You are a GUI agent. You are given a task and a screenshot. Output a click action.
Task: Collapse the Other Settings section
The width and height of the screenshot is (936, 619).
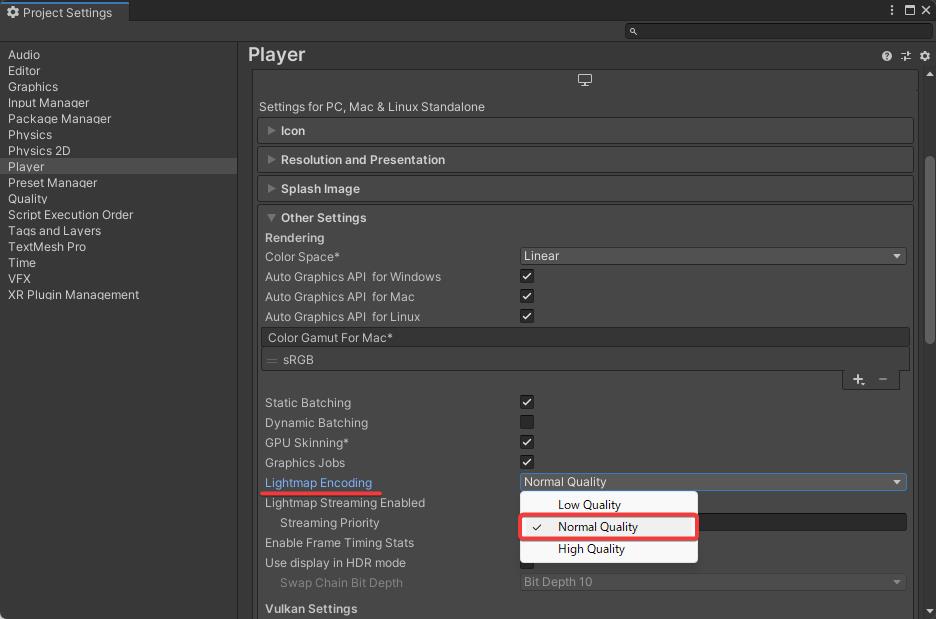click(323, 218)
